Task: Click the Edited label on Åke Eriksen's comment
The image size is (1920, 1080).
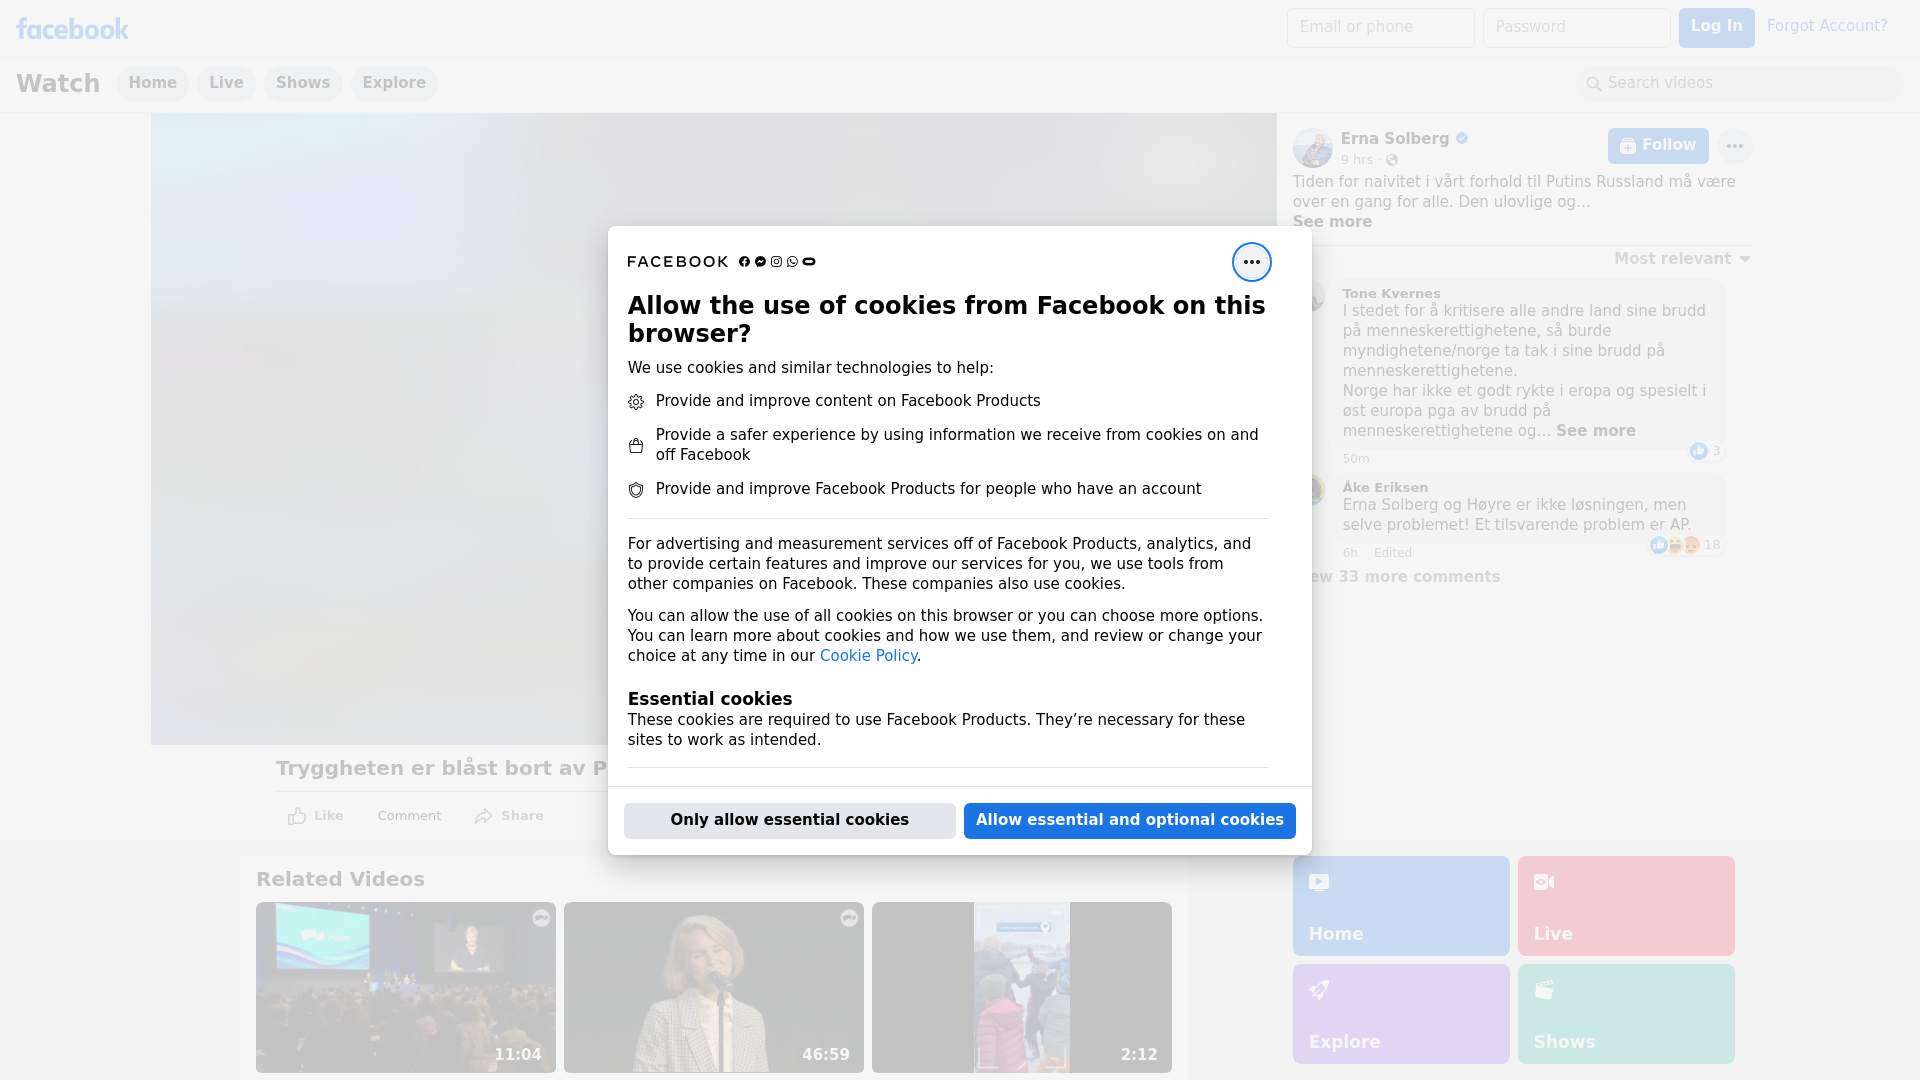Action: coord(1392,553)
